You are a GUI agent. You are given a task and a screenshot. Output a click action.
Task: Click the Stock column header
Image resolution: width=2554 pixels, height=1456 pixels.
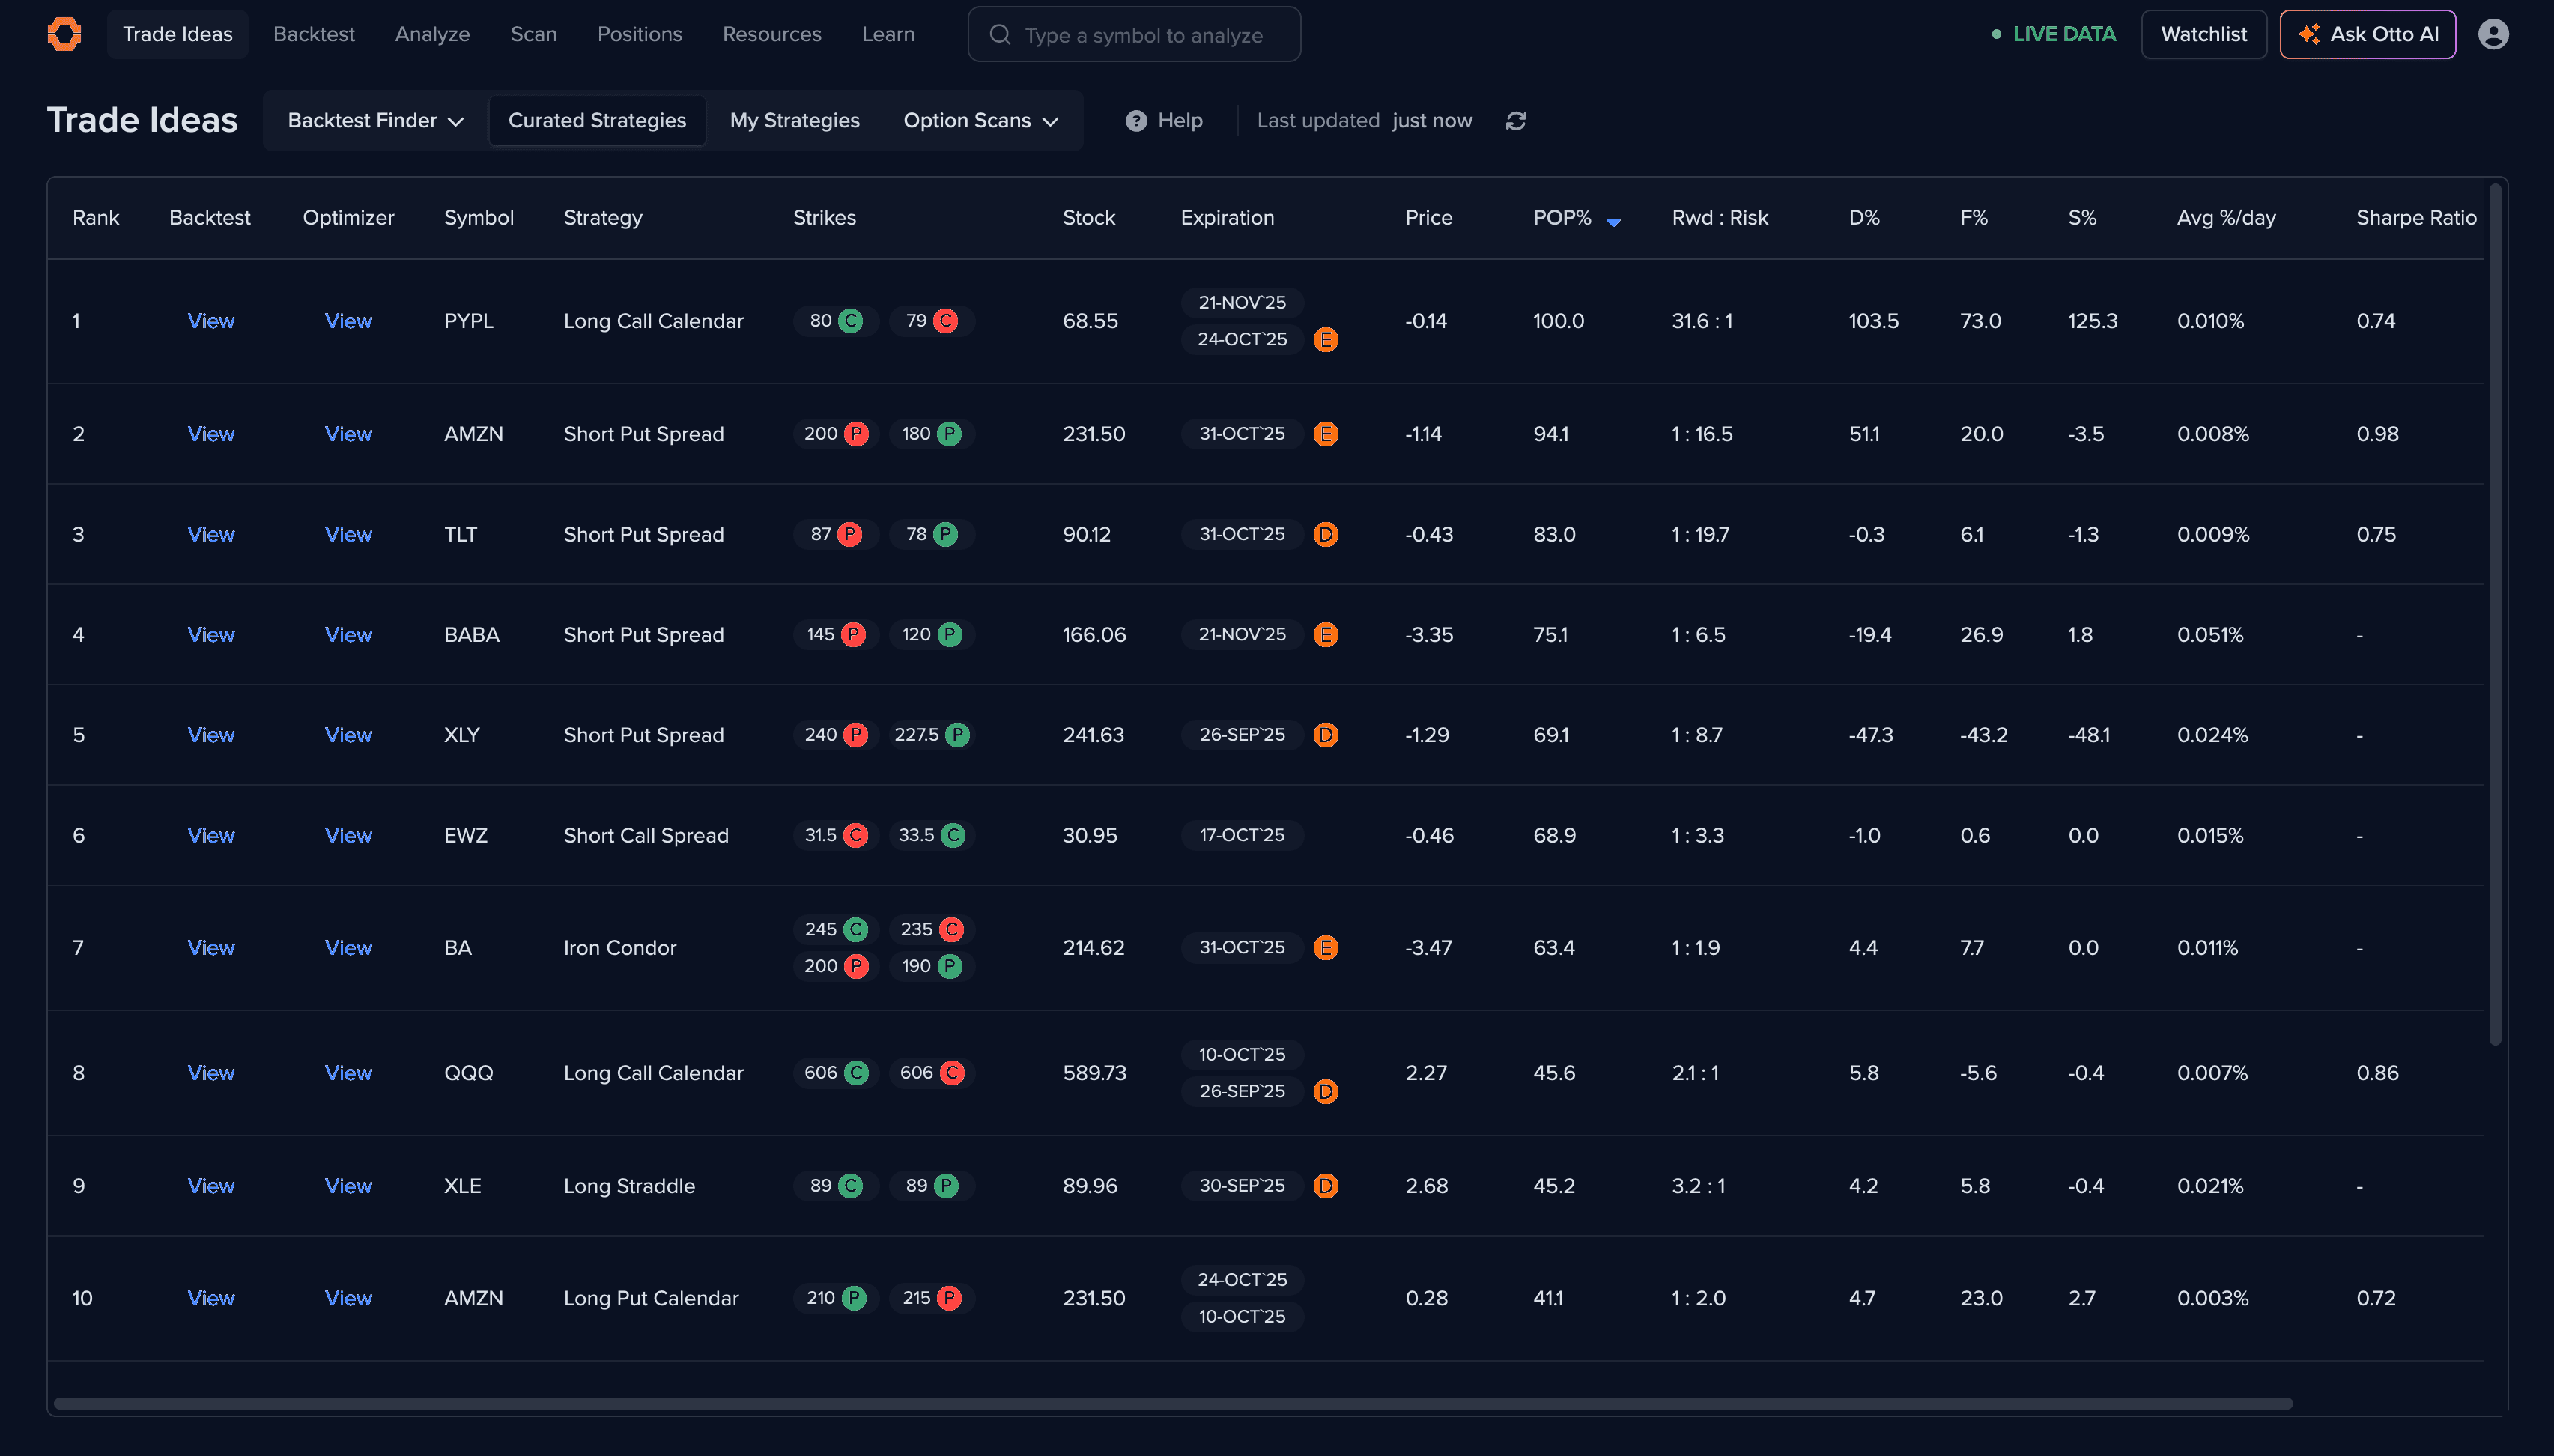click(1088, 218)
